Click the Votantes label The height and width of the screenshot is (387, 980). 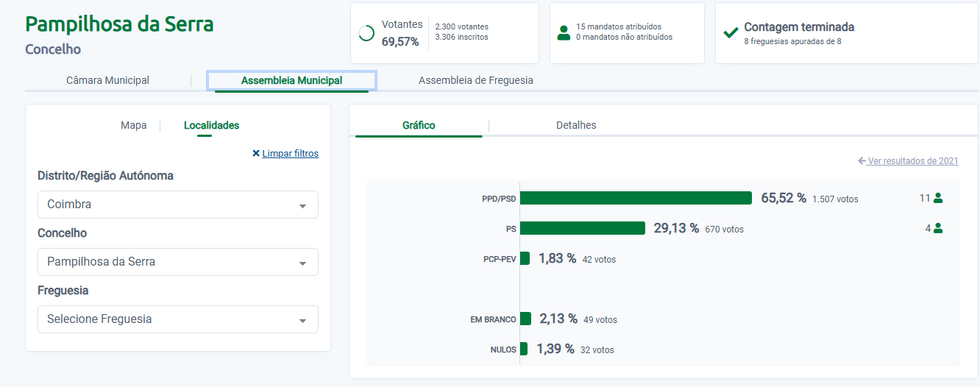pos(402,24)
